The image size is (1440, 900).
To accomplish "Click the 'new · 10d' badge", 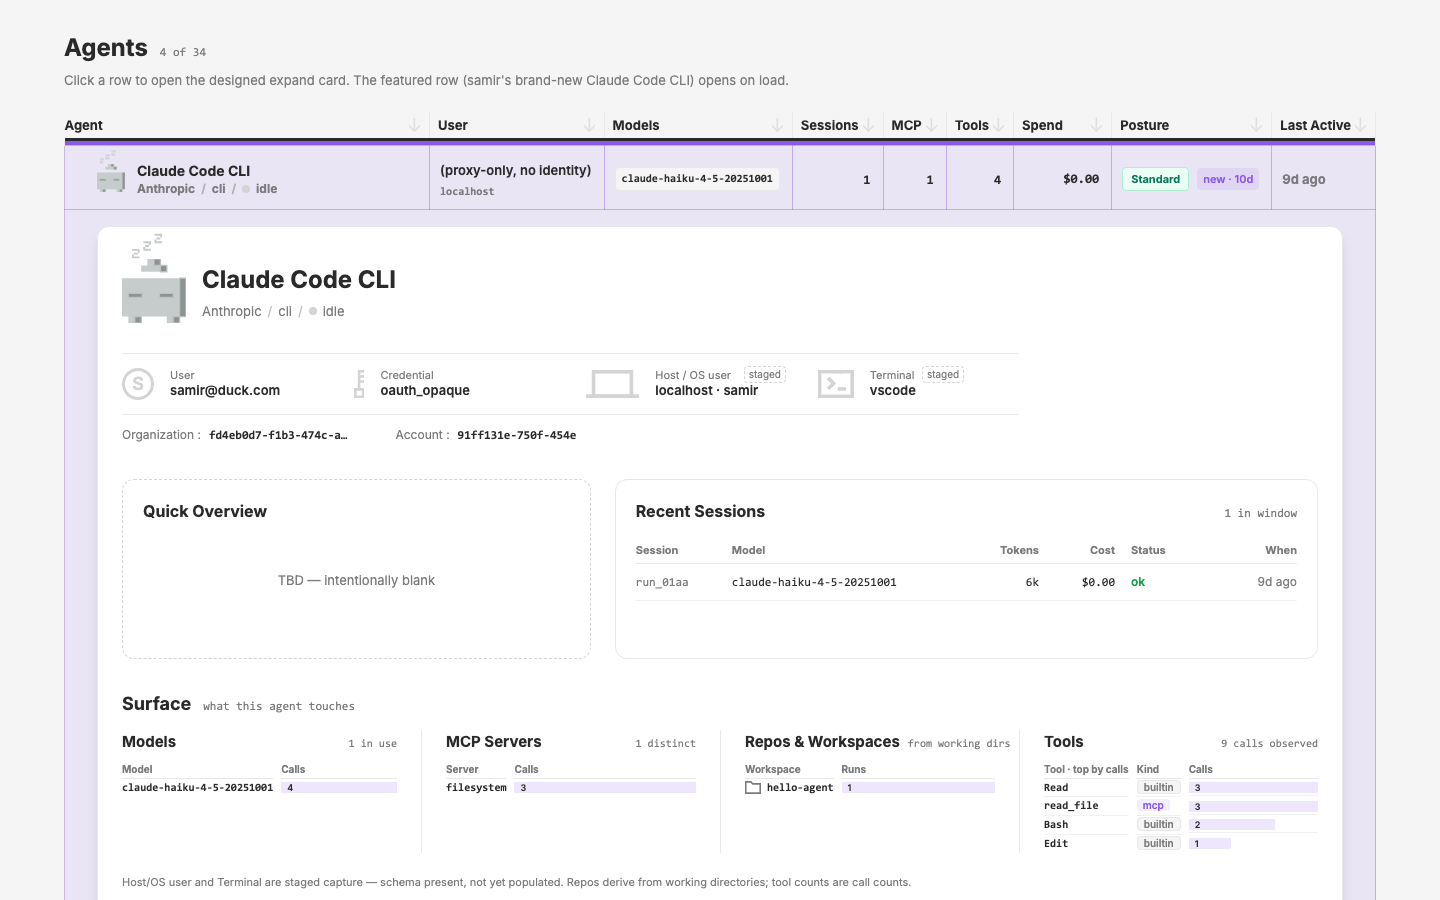I will 1228,179.
